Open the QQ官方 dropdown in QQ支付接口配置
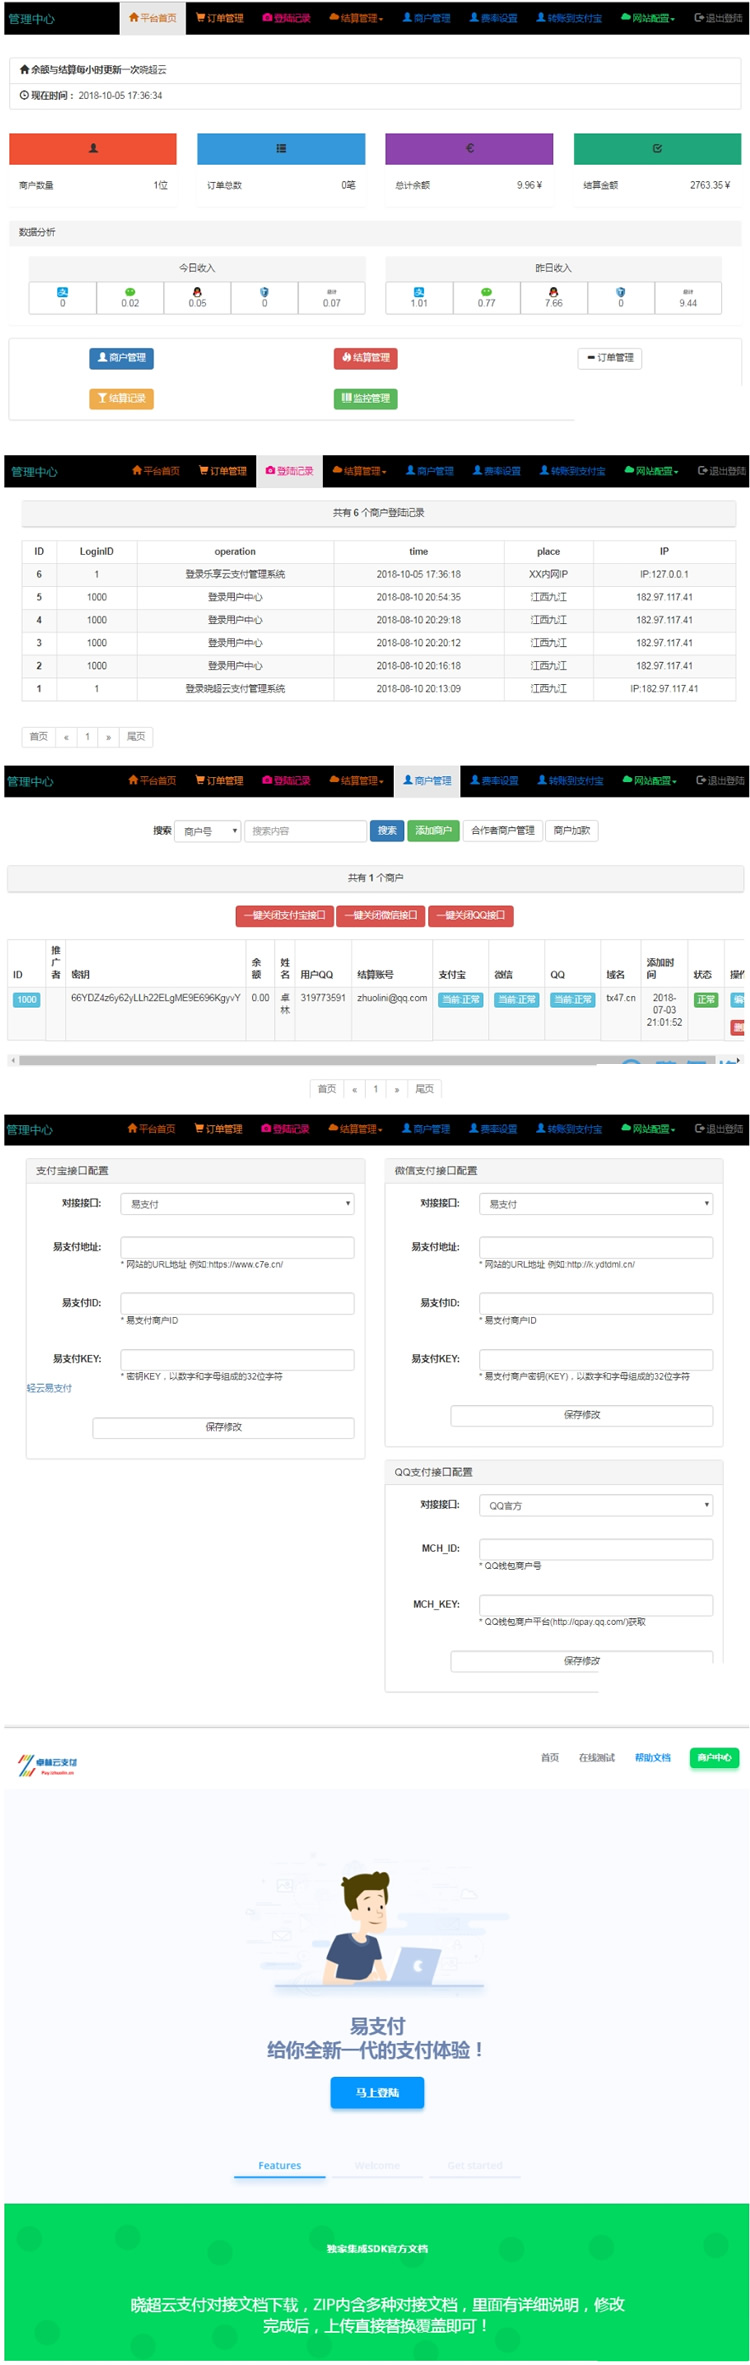This screenshot has width=750, height=2365. coord(596,1505)
